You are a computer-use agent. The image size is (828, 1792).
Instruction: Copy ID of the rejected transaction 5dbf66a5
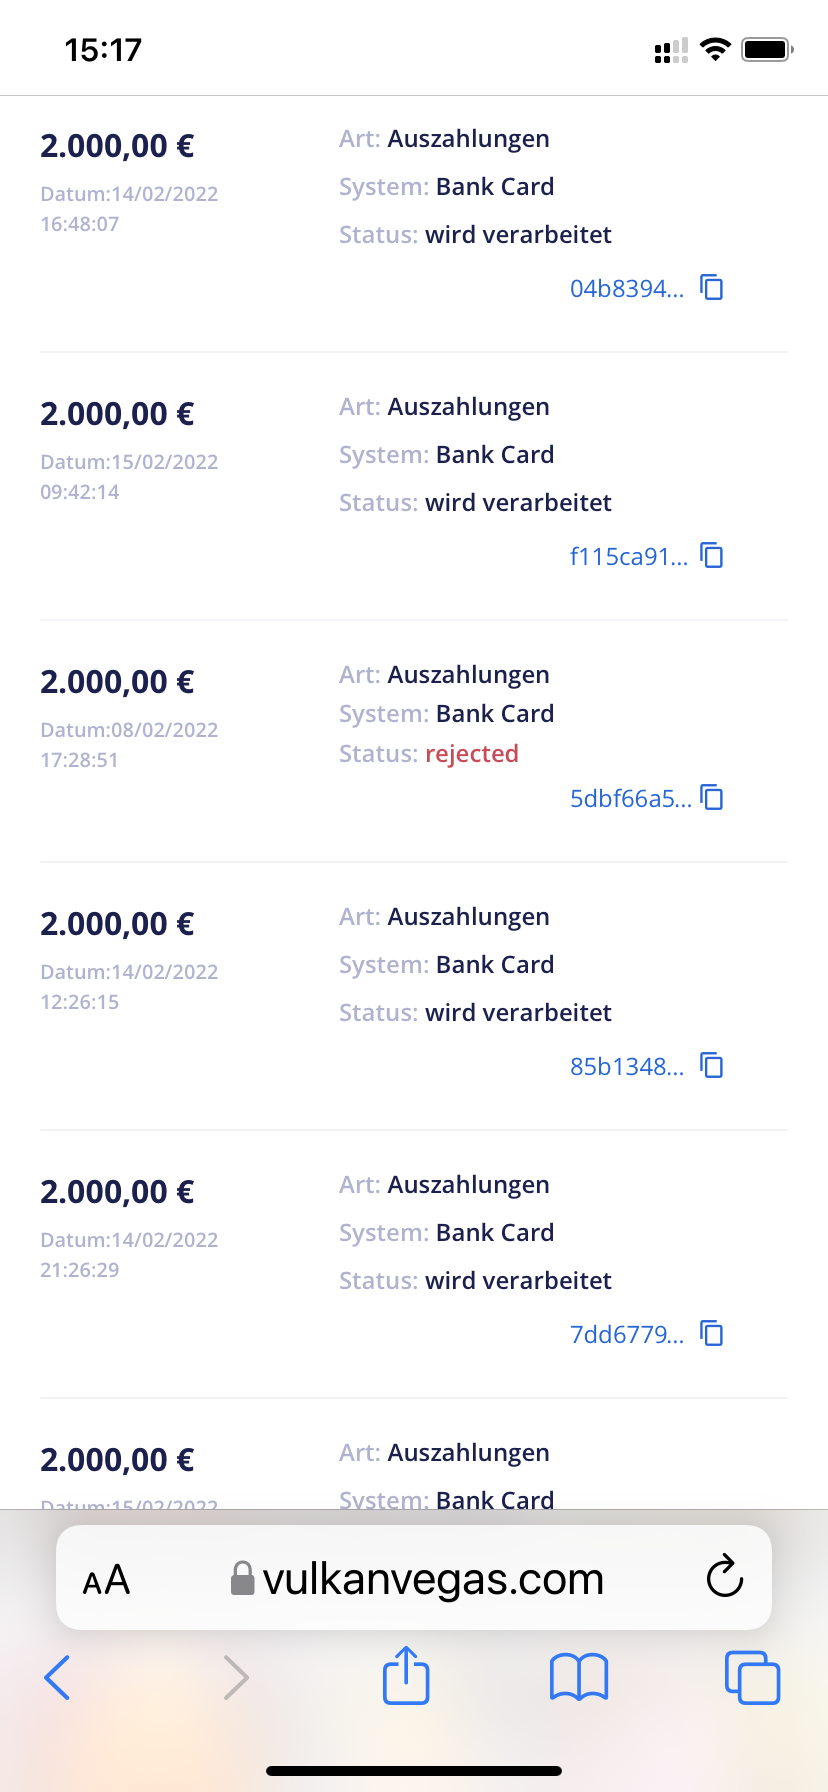tap(712, 798)
